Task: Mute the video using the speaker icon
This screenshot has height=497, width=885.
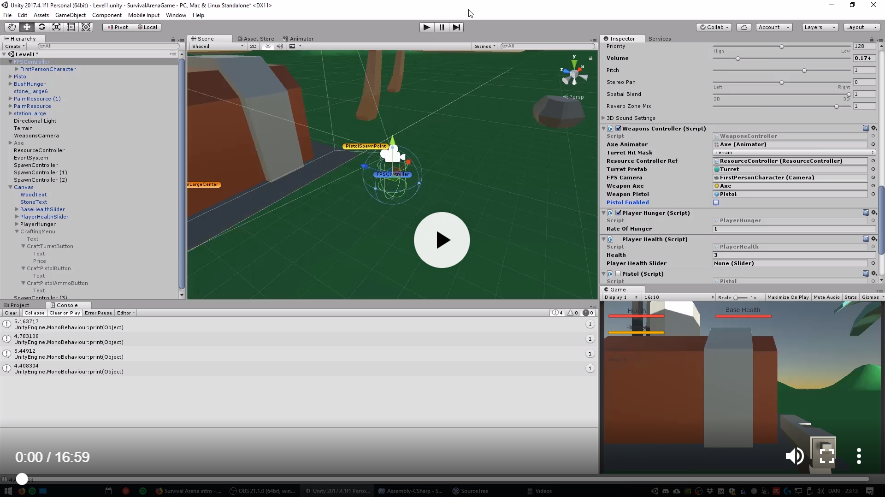Action: 794,456
